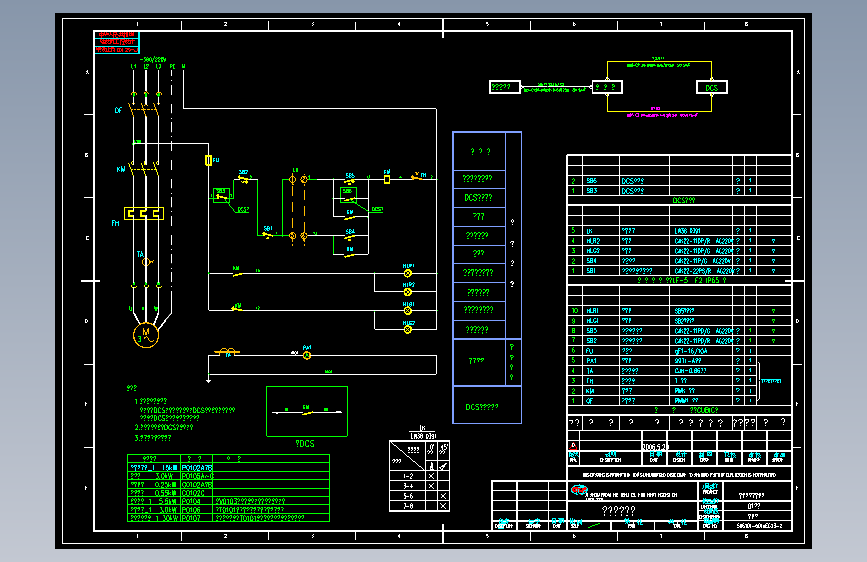Click the large '??????' drawing title
This screenshot has width=867, height=562.
(x=618, y=511)
